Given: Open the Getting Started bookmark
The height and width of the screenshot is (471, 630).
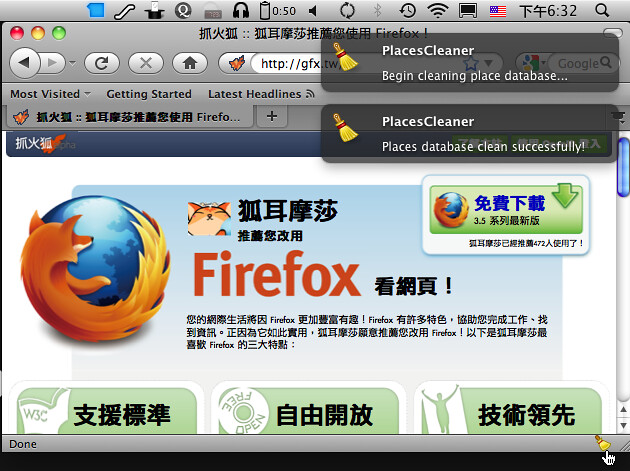Looking at the screenshot, I should pyautogui.click(x=148, y=94).
